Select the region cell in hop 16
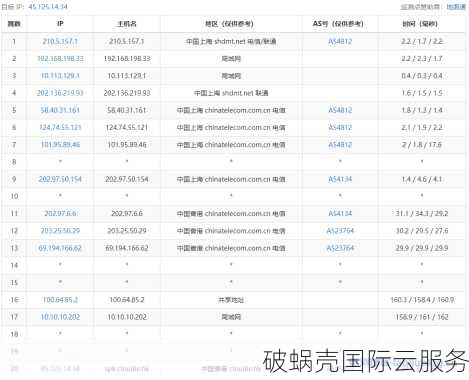 click(231, 300)
